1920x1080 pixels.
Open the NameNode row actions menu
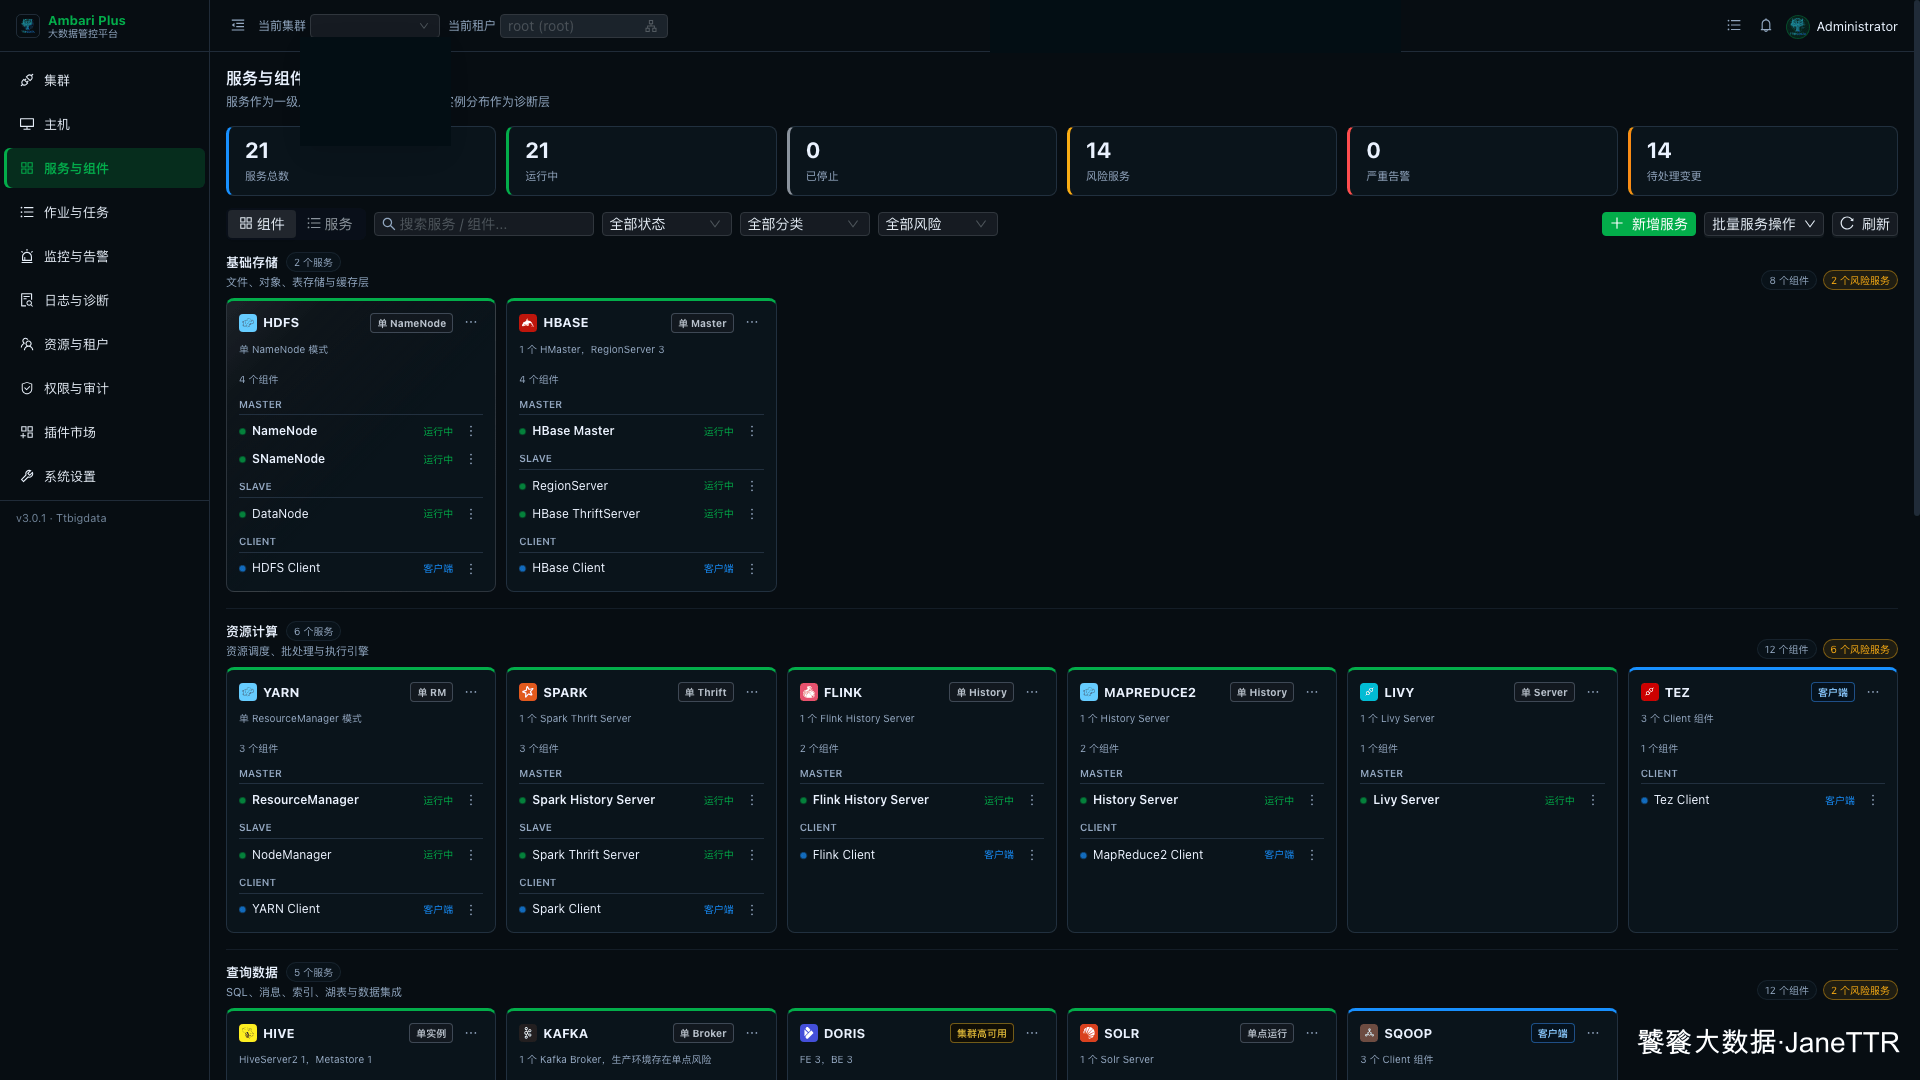click(471, 431)
